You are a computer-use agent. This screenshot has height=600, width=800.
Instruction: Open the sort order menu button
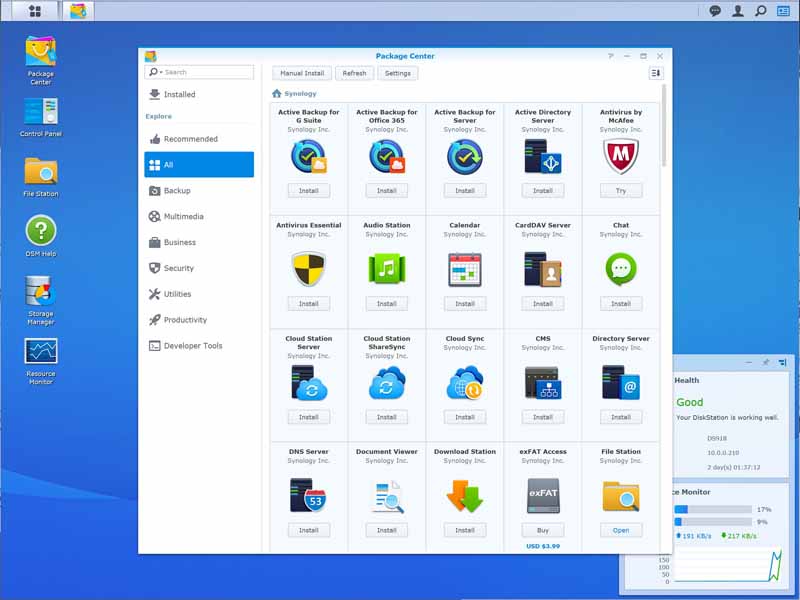656,73
